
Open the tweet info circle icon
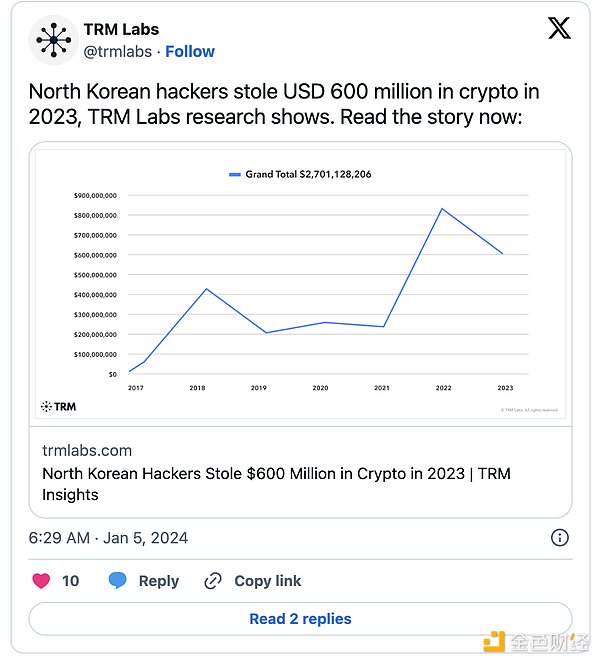point(560,538)
